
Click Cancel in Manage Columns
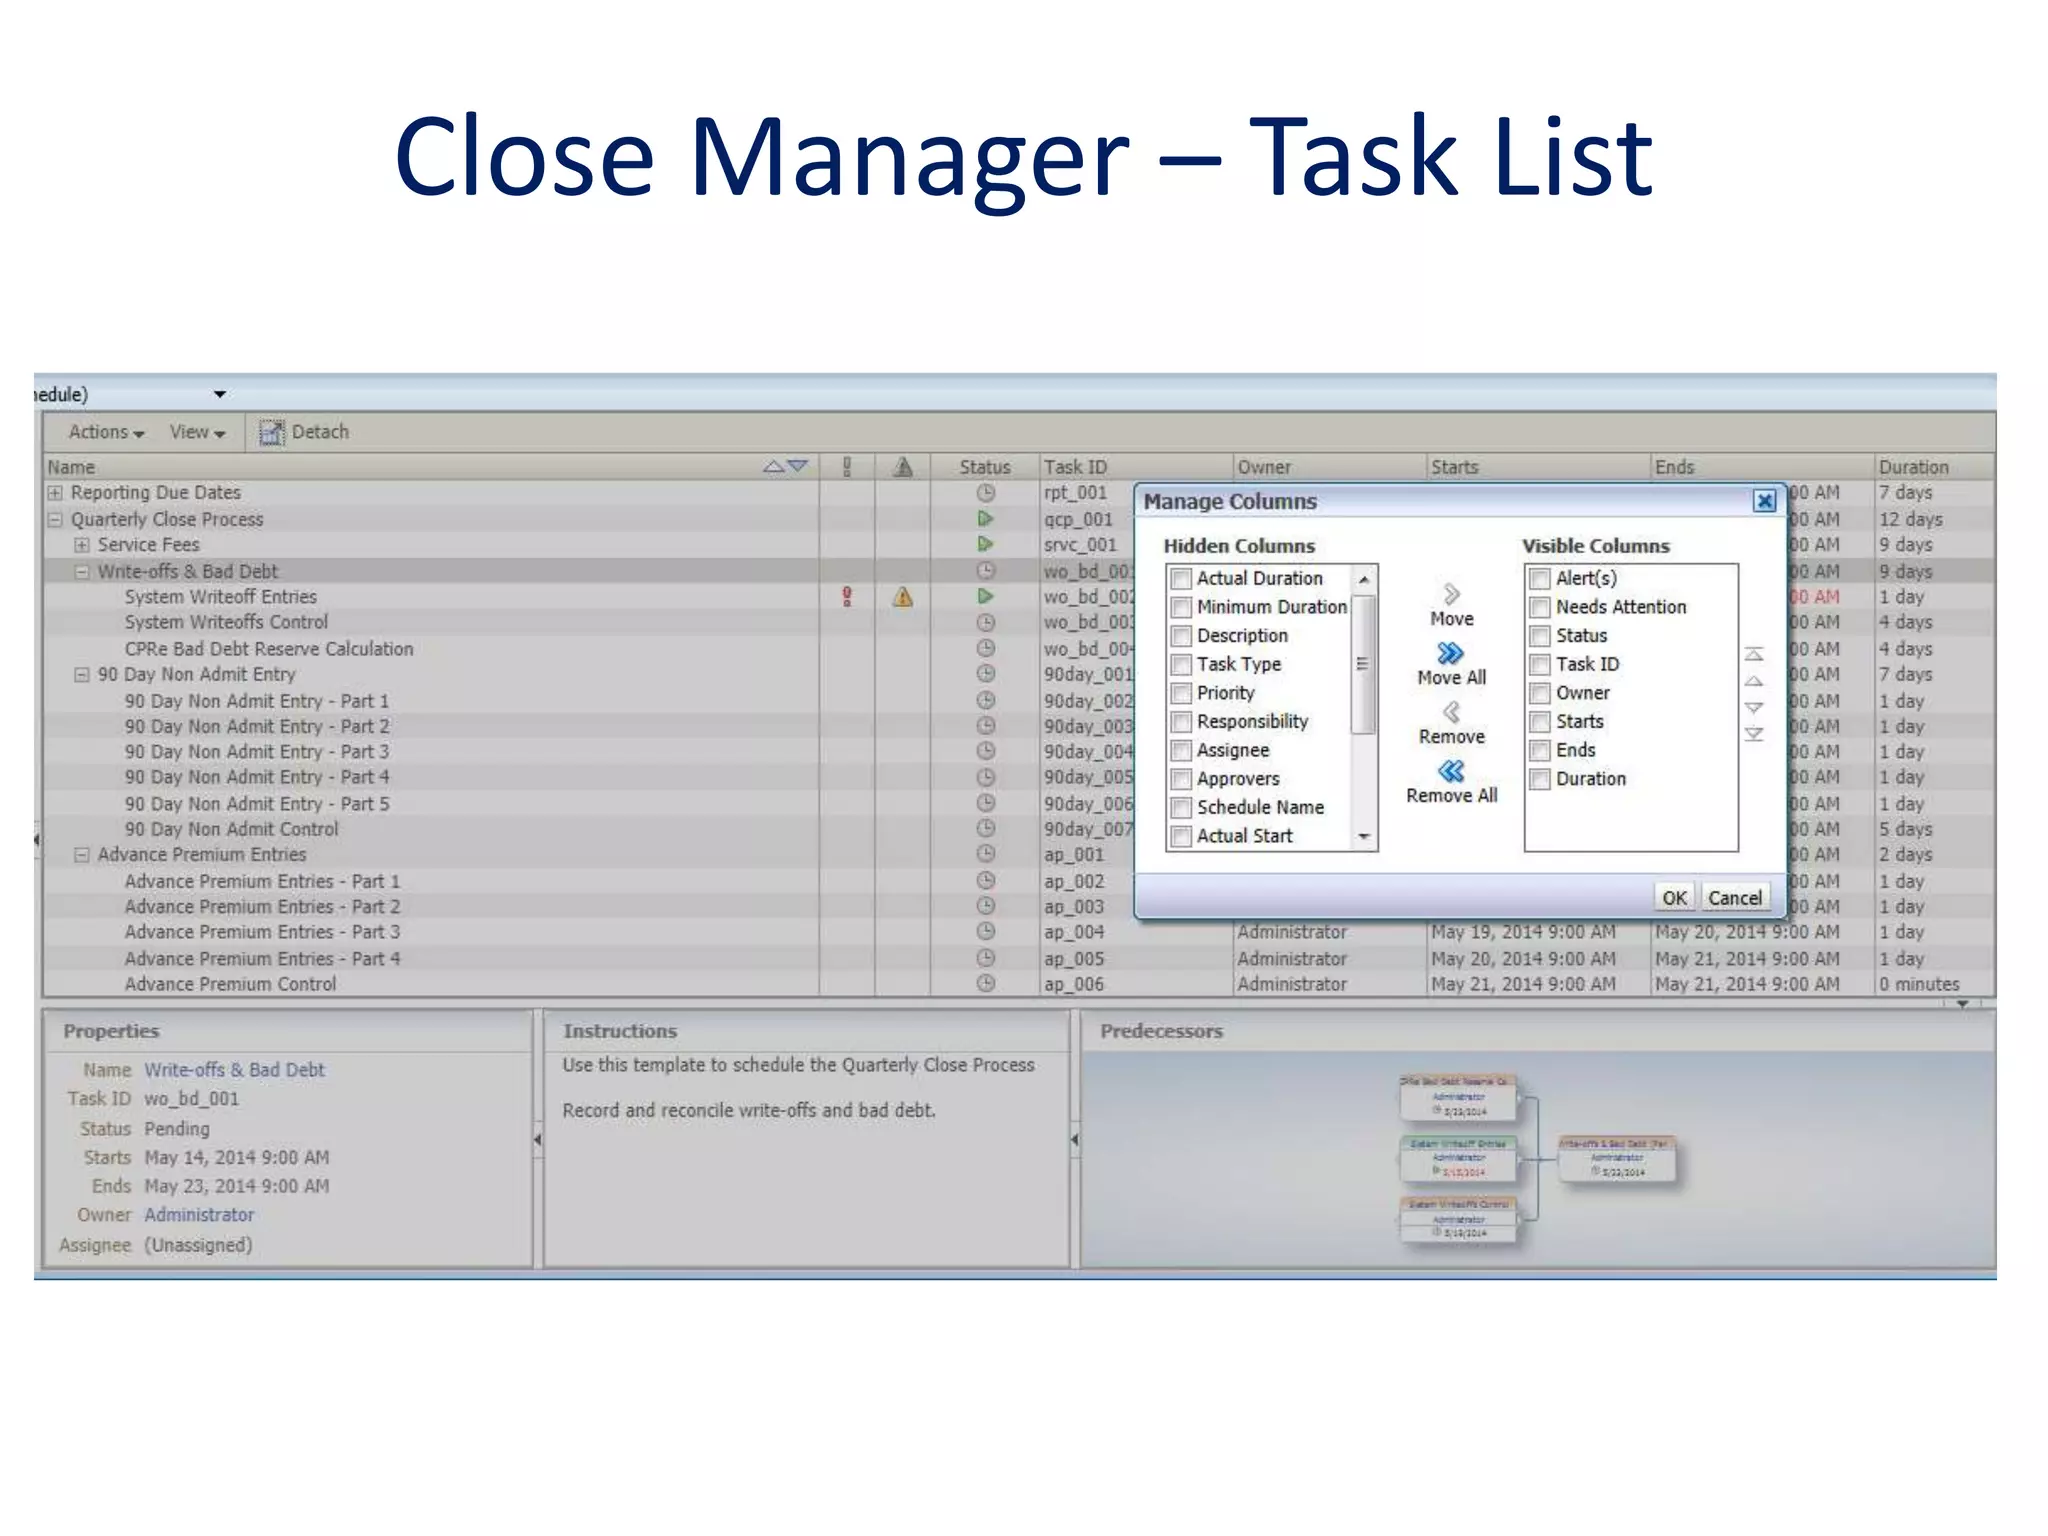(x=1735, y=897)
